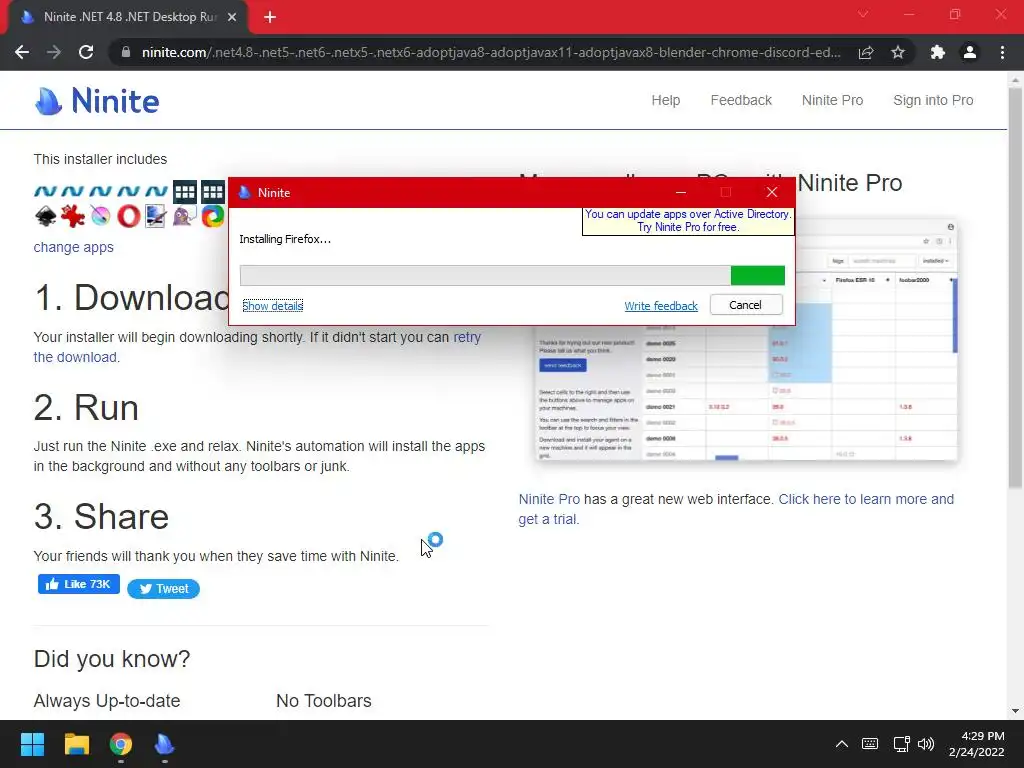This screenshot has width=1024, height=768.
Task: Click Write feedback in installer dialog
Action: coord(661,306)
